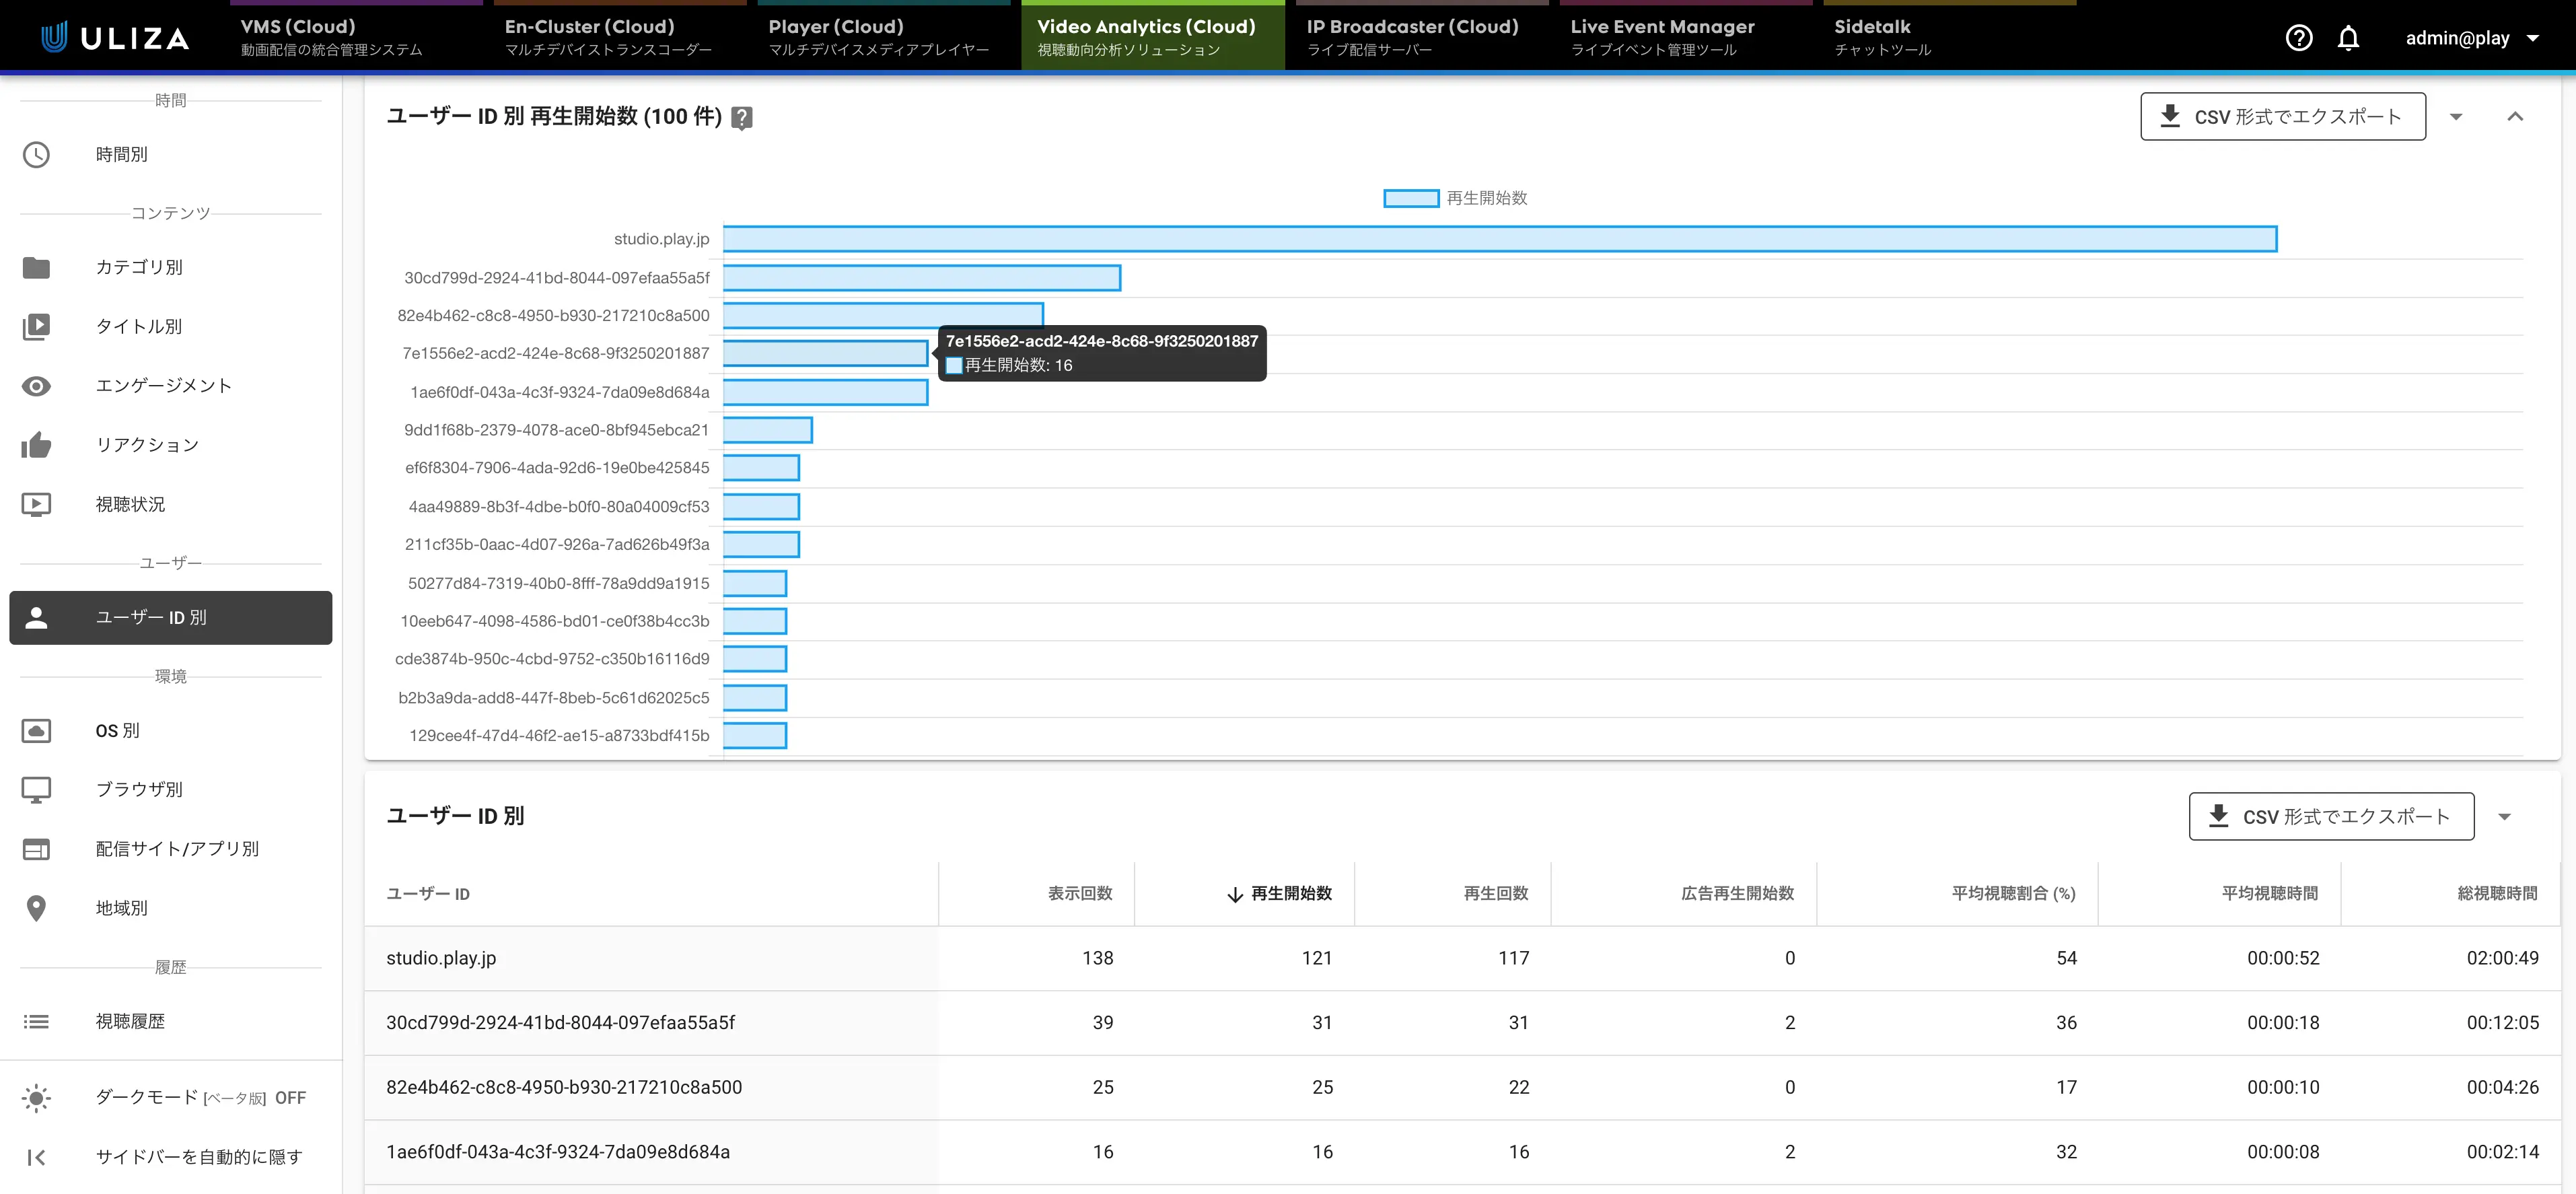Screen dimensions: 2576x1194
Task: Switch to IP Broadcaster (Cloud) tab
Action: (1422, 36)
